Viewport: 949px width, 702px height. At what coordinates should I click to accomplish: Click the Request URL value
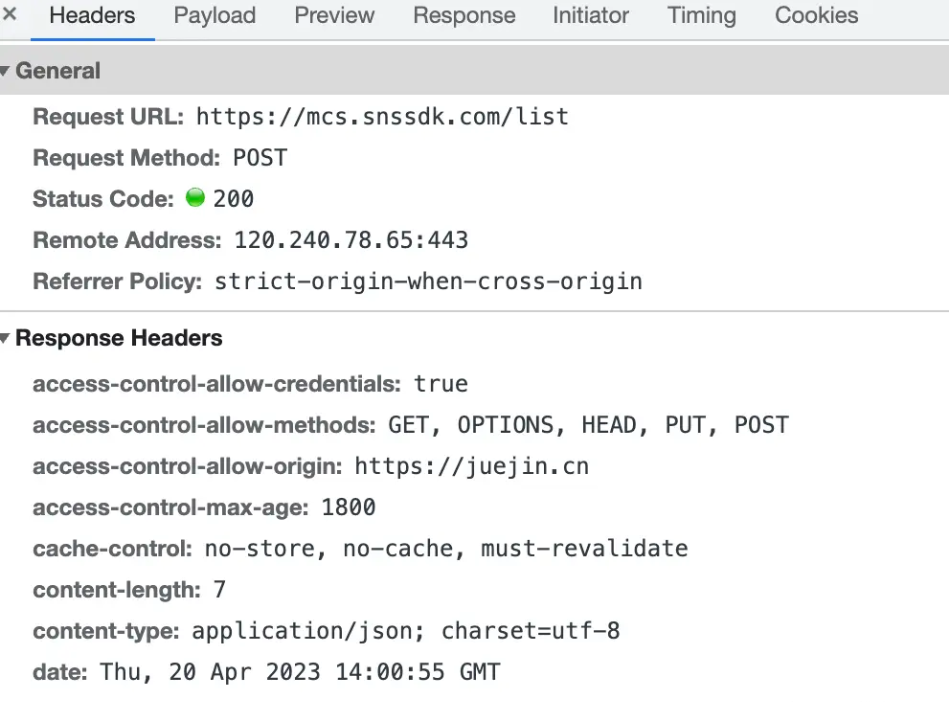point(381,117)
